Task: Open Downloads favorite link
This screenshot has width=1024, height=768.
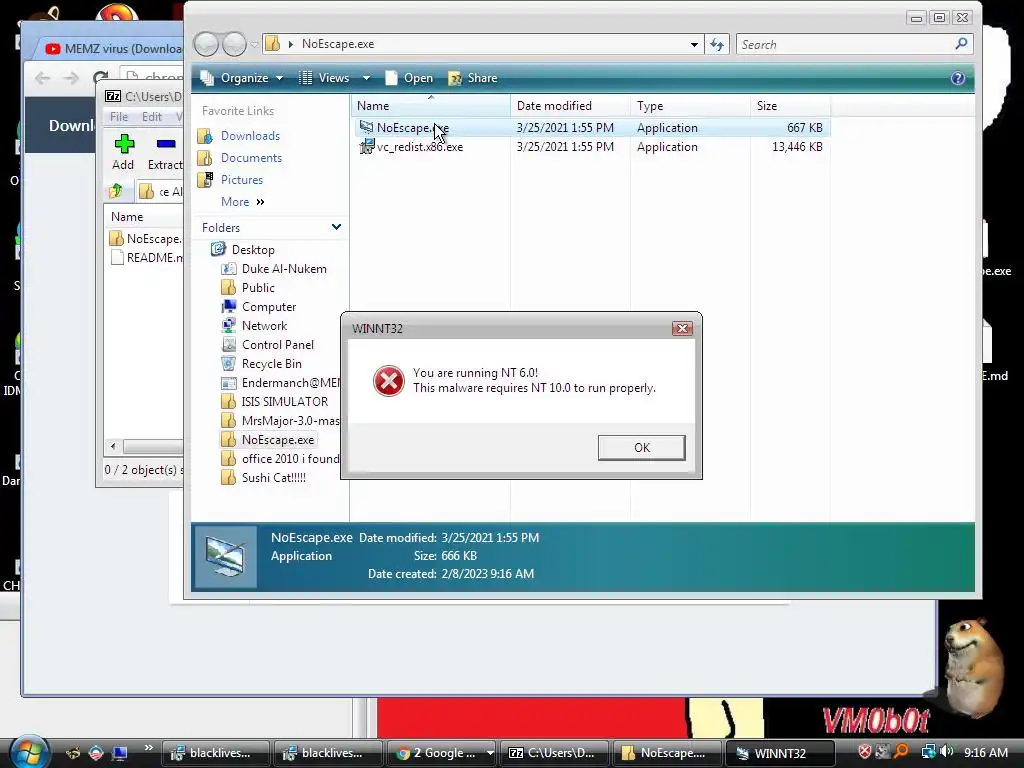Action: point(250,136)
